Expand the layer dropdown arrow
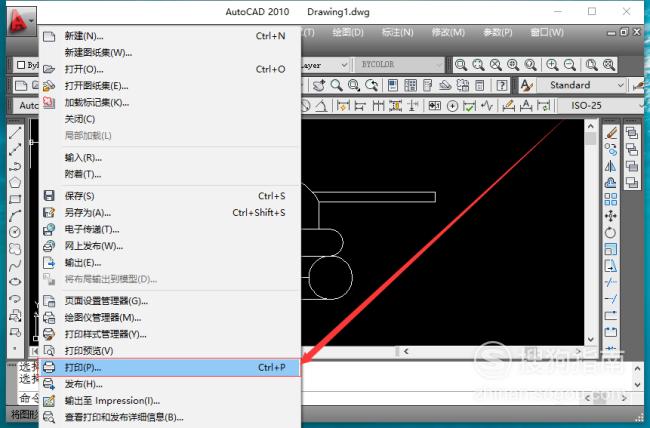The width and height of the screenshot is (650, 428). 344,65
